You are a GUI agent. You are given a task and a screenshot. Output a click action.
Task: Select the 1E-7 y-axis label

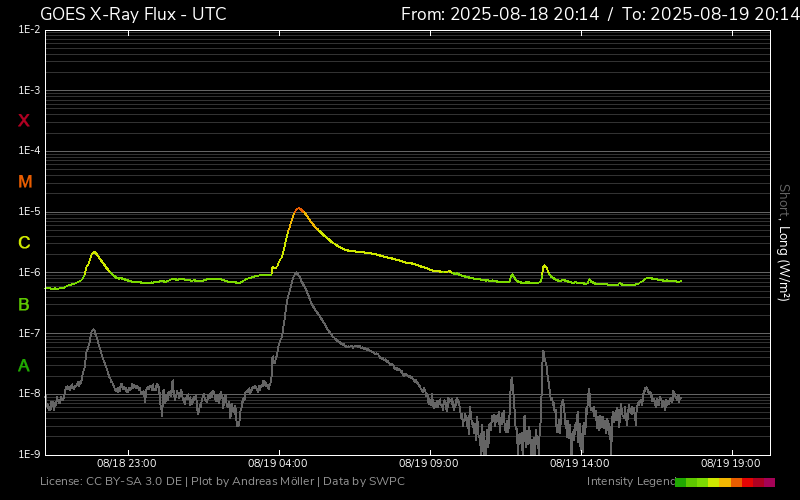point(29,333)
